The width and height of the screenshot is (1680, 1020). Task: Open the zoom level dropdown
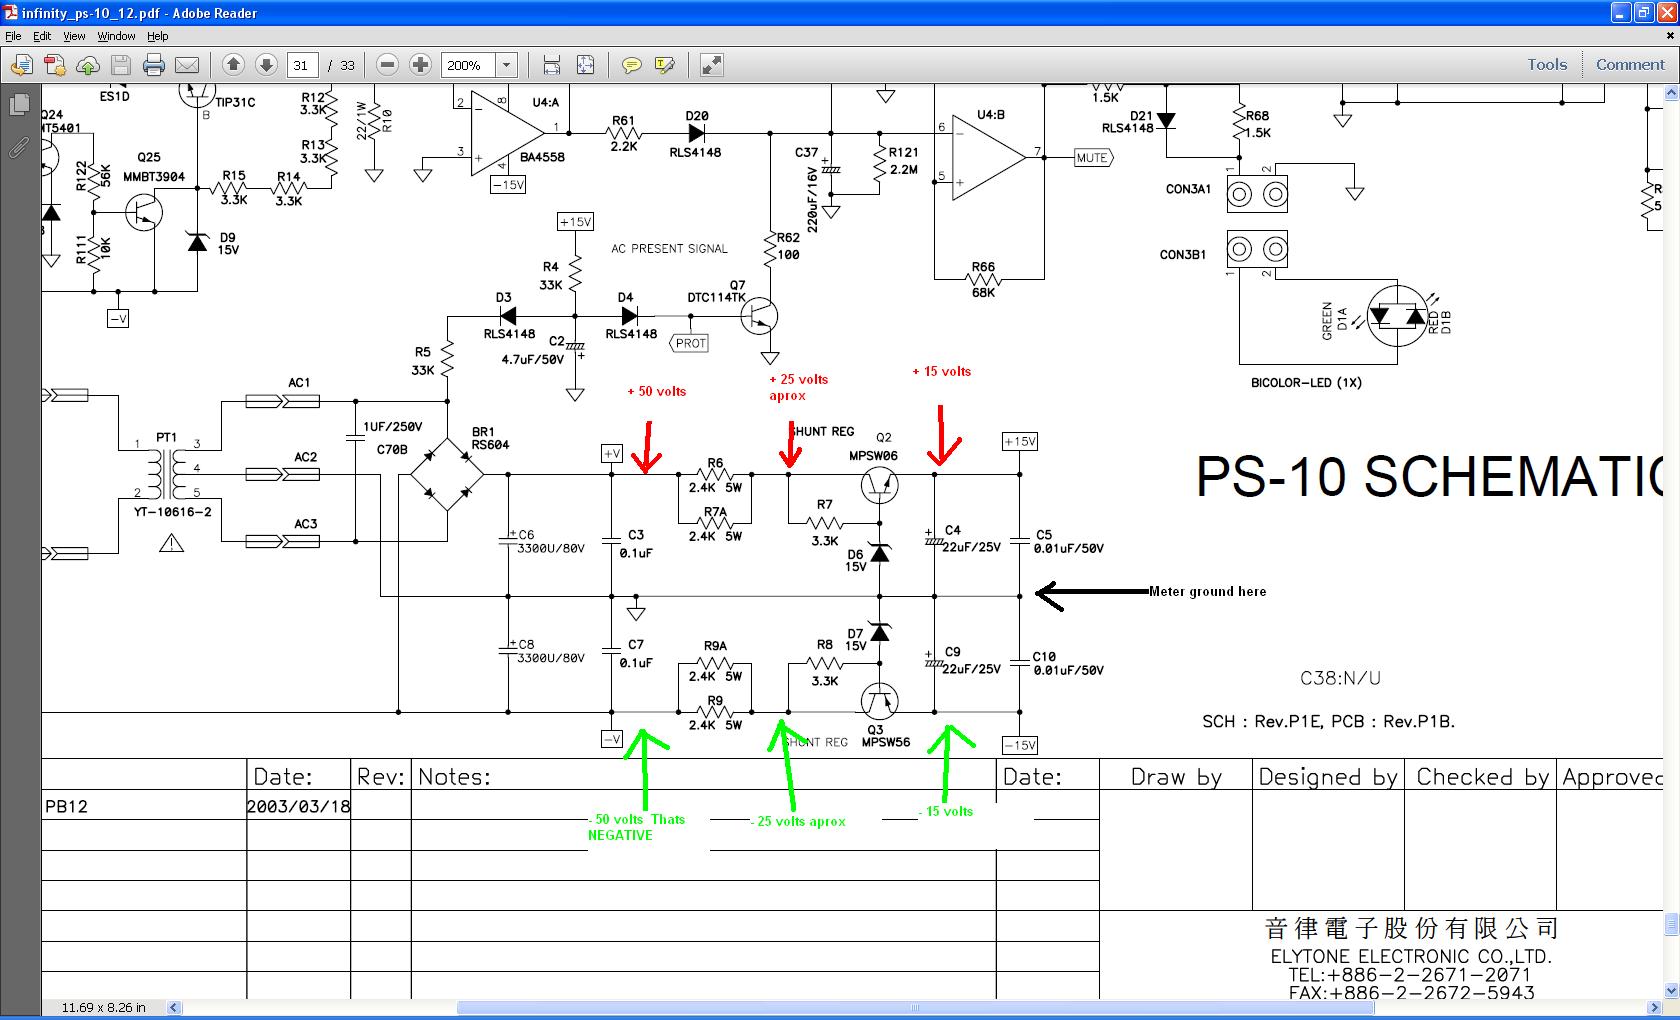[x=506, y=65]
